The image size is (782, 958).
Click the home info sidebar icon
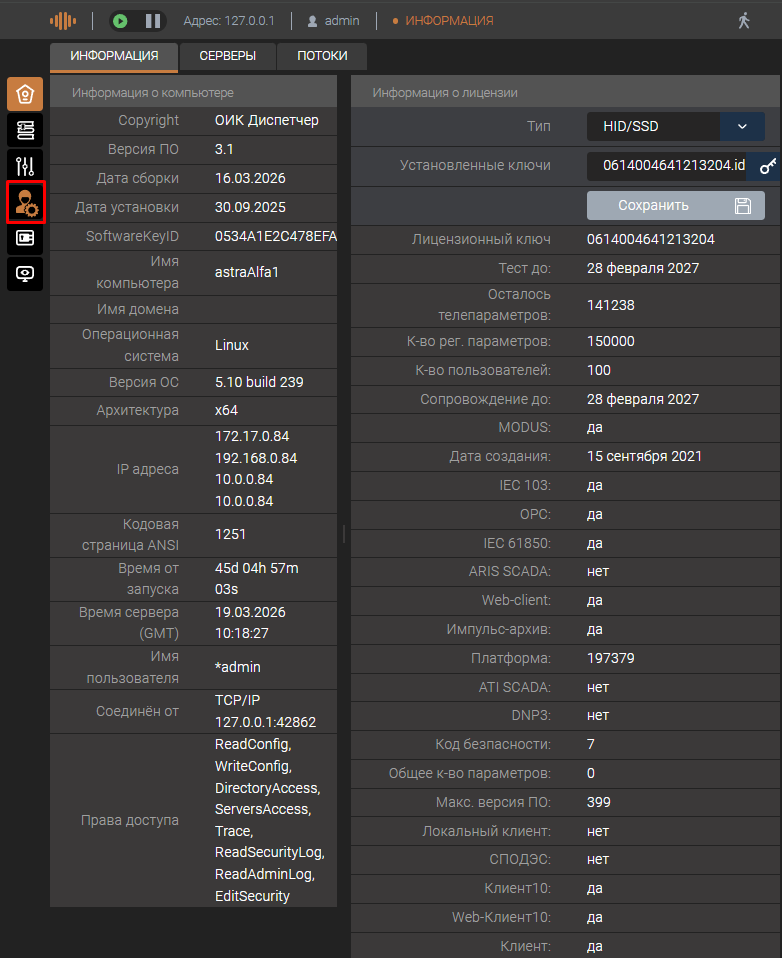(x=25, y=94)
